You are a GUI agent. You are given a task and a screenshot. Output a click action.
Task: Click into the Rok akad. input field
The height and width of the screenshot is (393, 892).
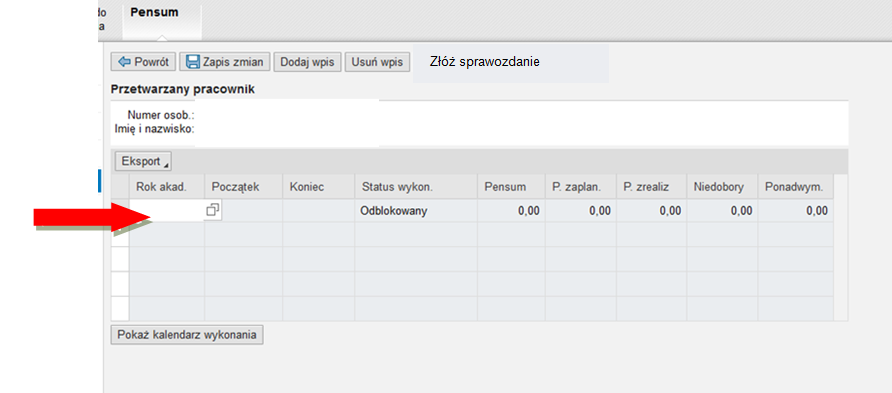[167, 210]
